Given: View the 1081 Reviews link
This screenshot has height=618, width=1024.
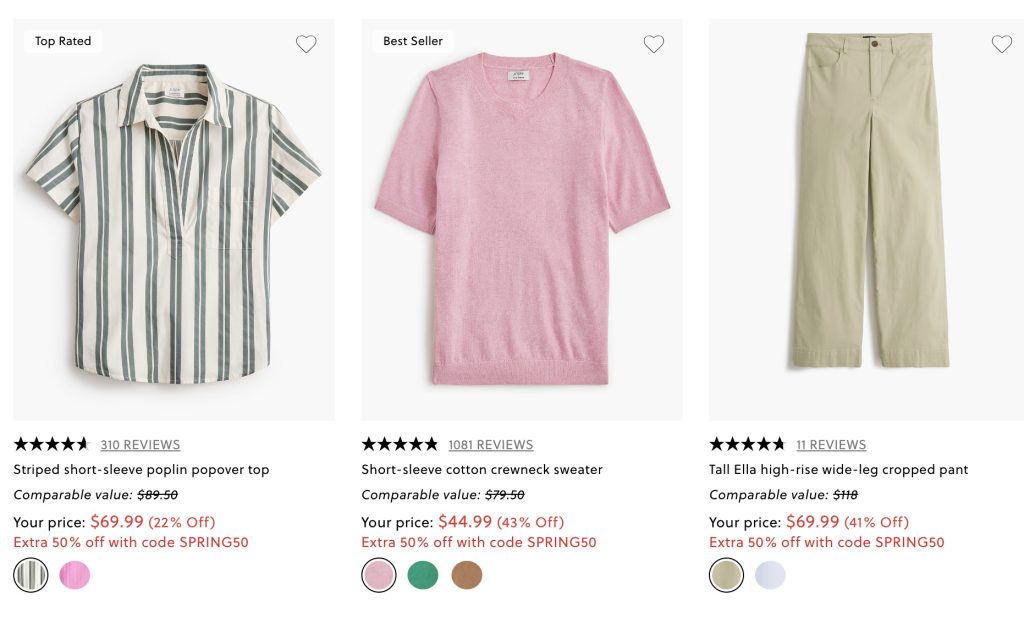Looking at the screenshot, I should pyautogui.click(x=490, y=445).
